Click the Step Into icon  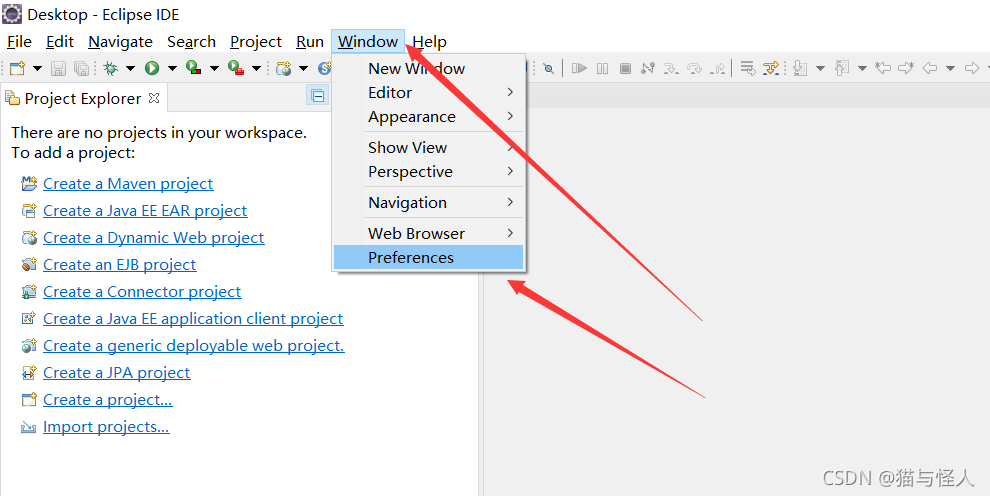[671, 68]
